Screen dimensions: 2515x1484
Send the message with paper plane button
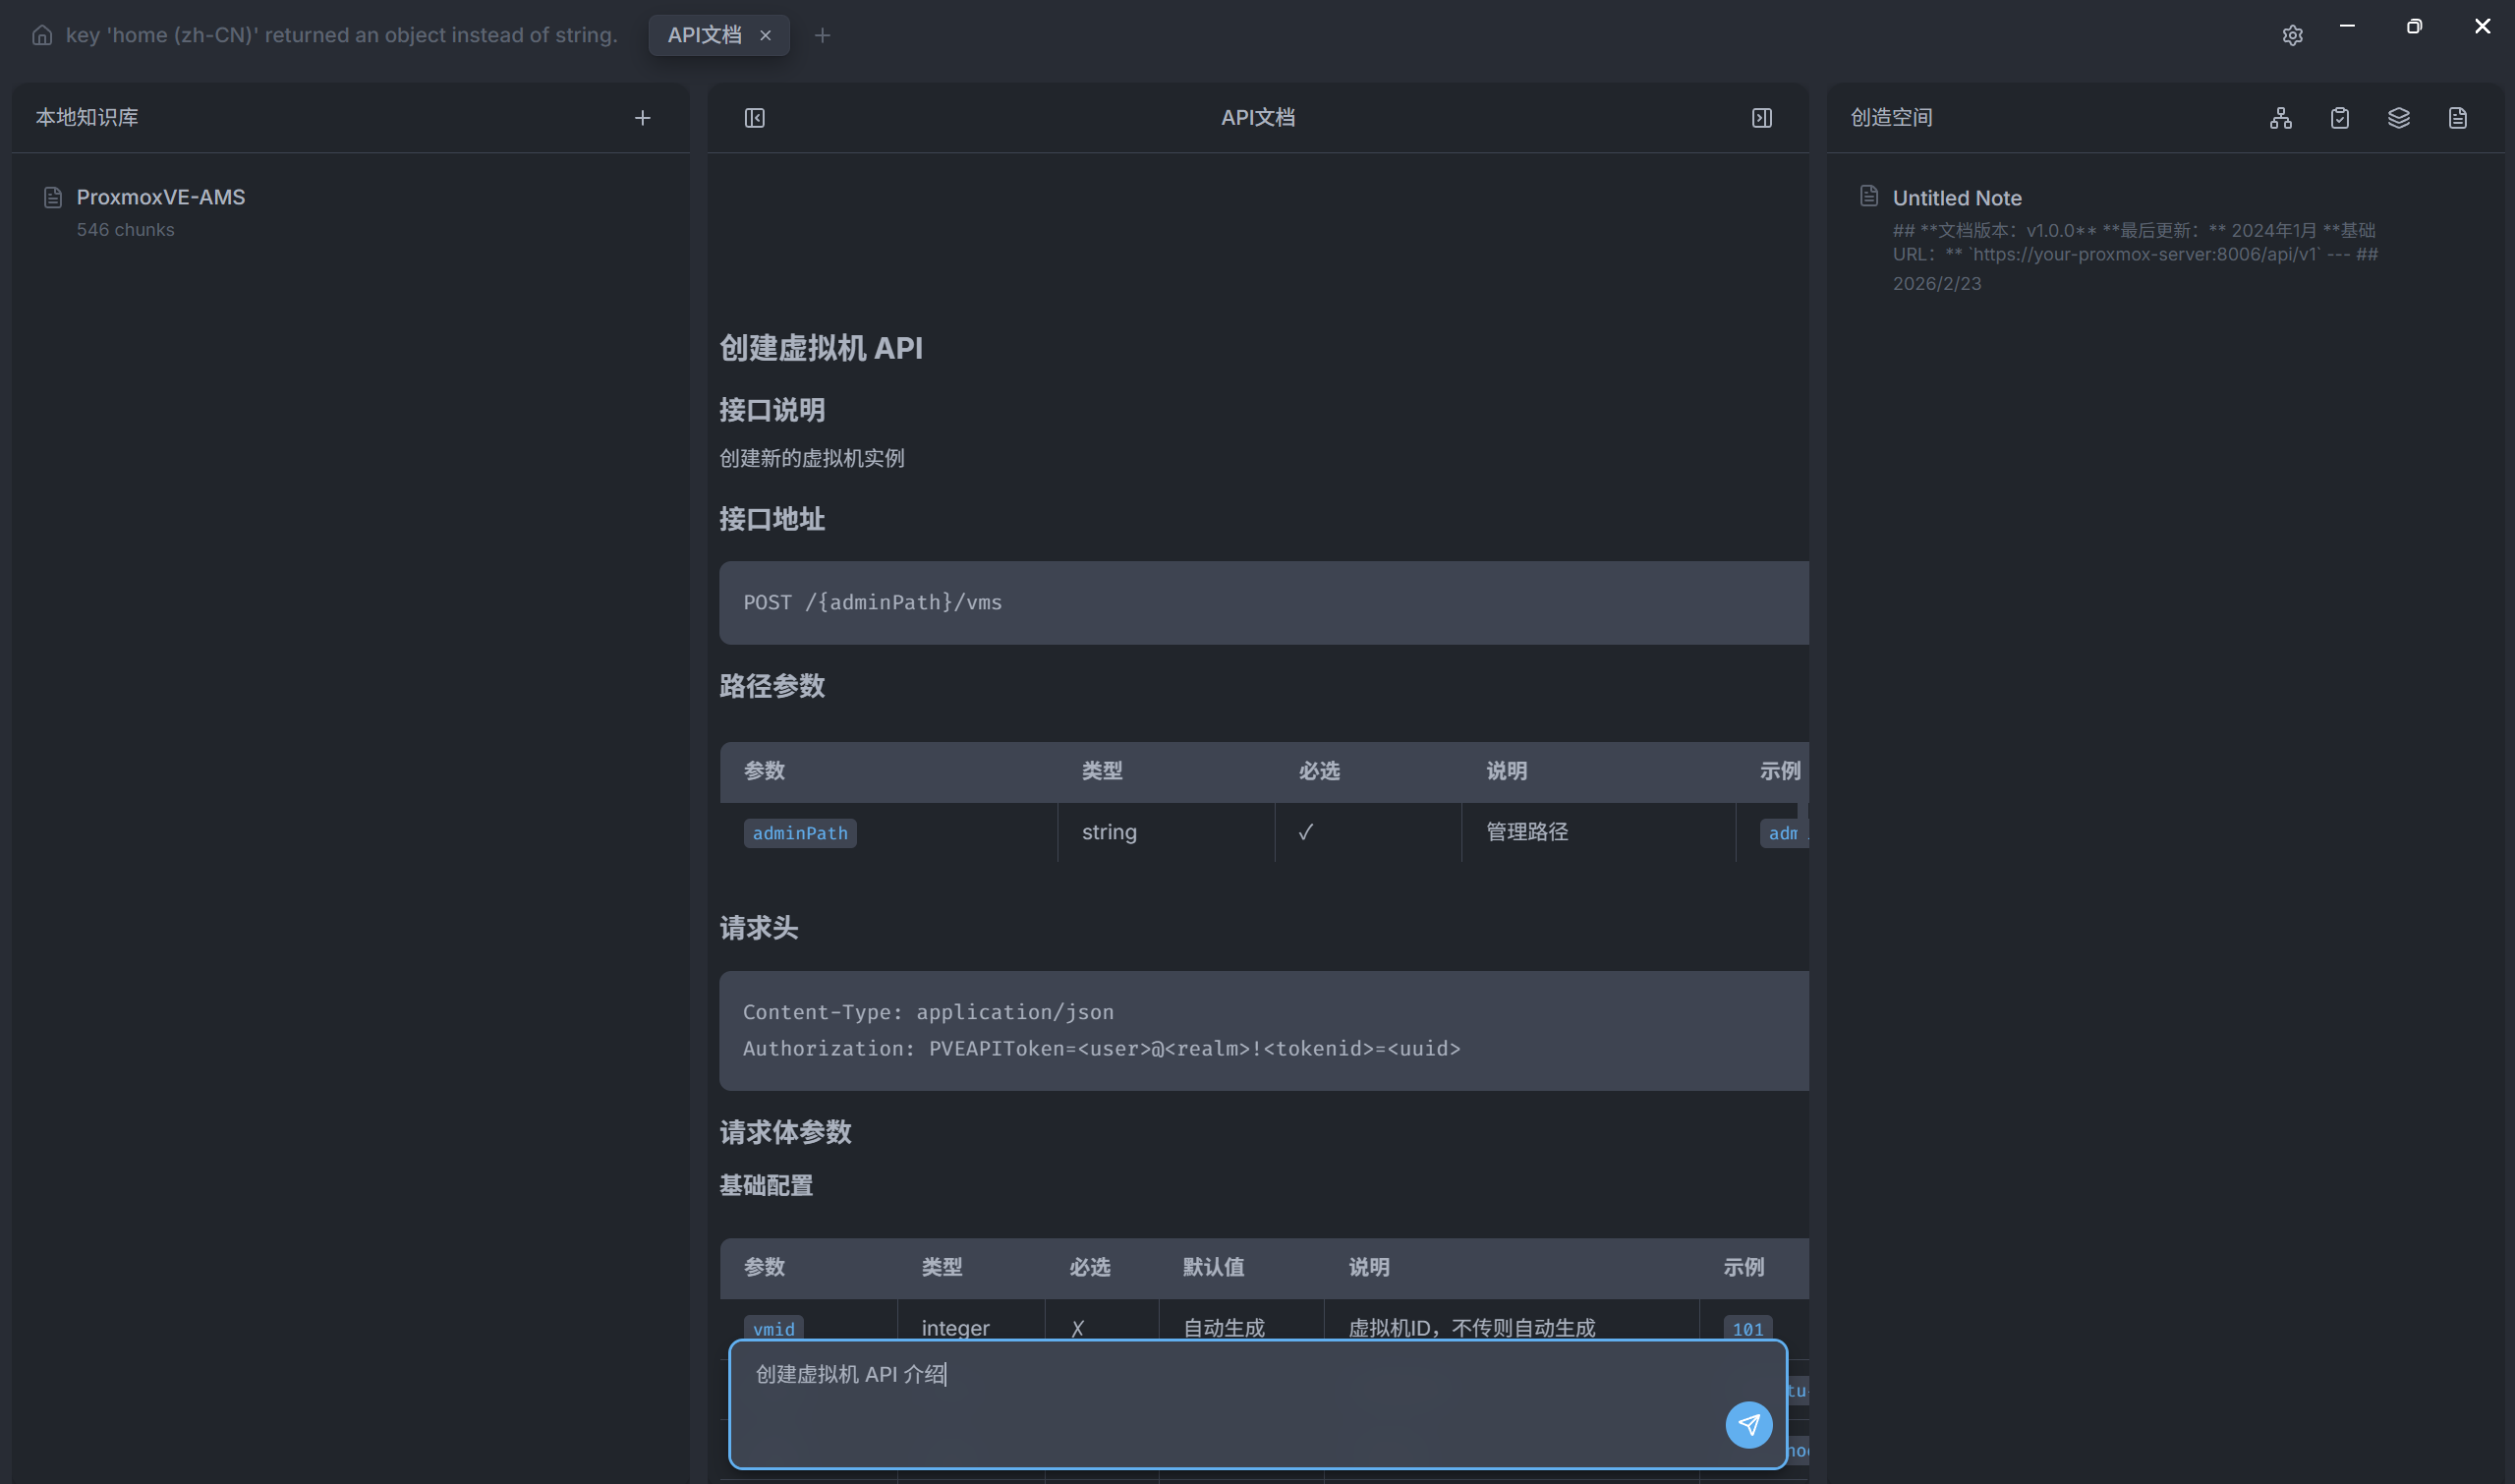click(1748, 1424)
